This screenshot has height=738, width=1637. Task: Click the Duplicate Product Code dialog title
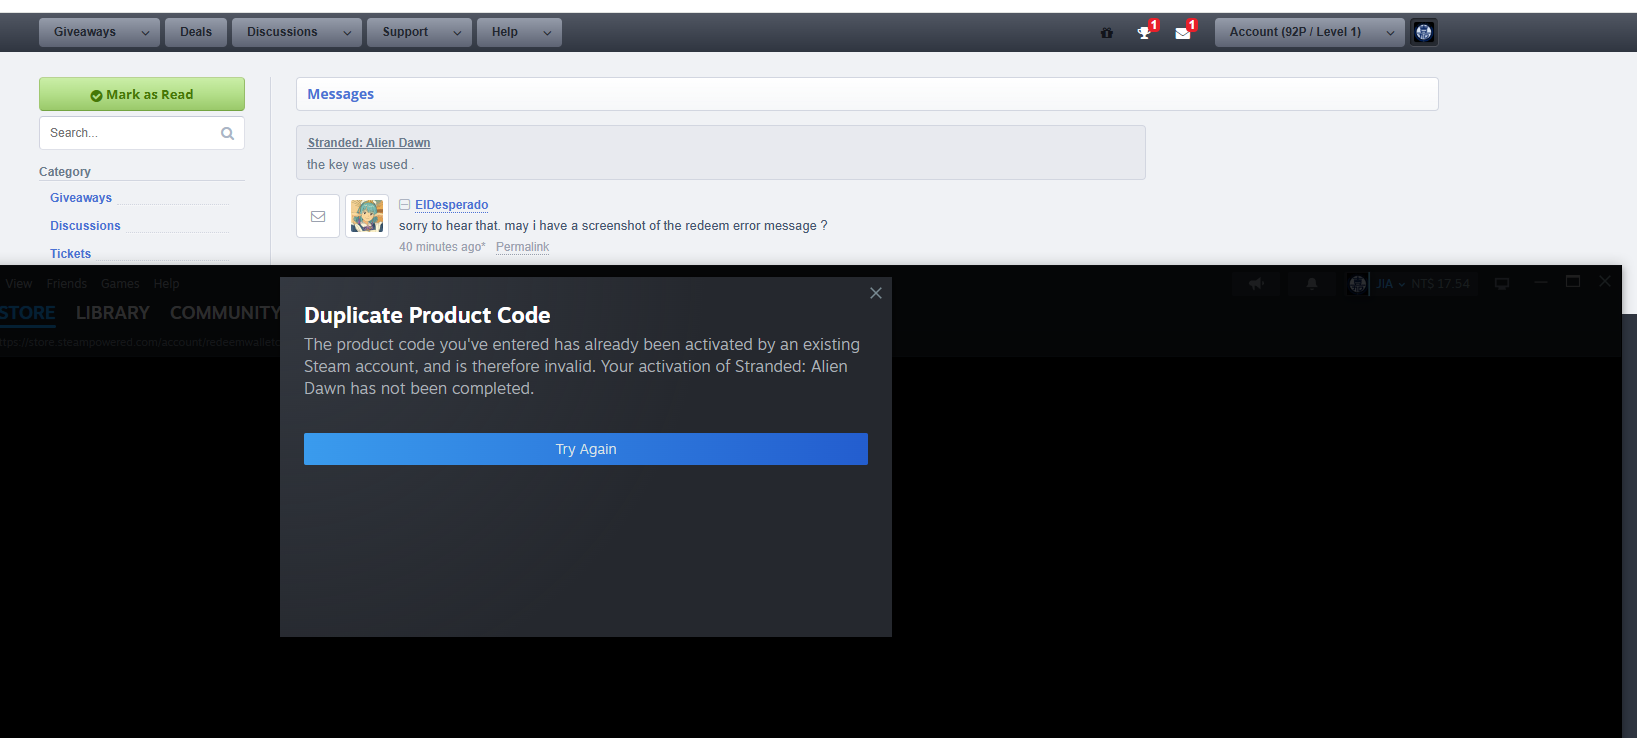(427, 315)
